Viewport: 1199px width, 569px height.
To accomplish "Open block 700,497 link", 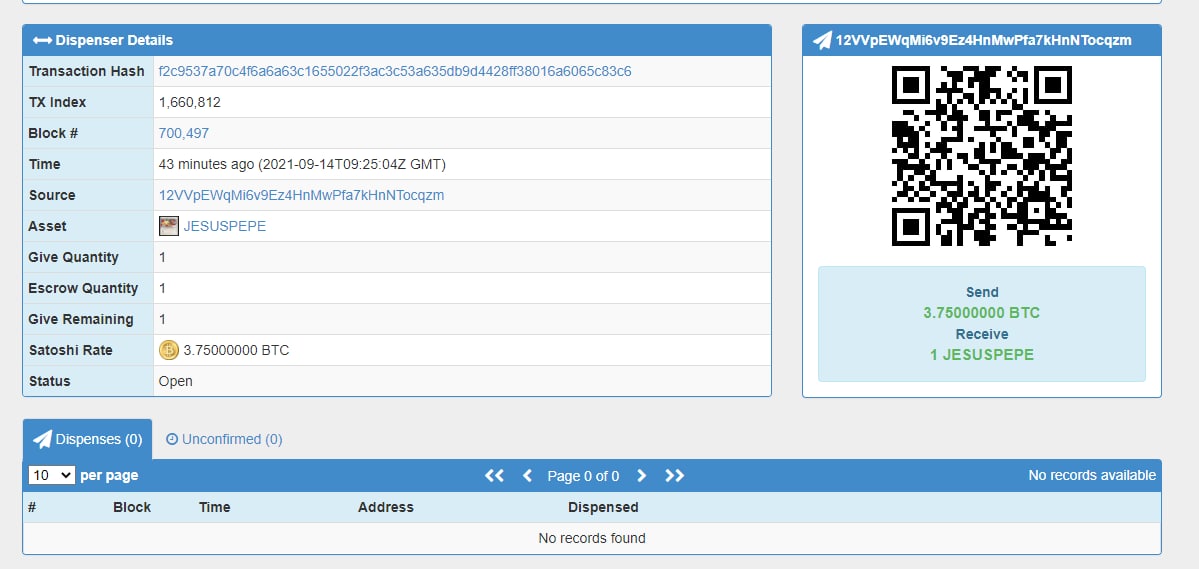I will (184, 133).
